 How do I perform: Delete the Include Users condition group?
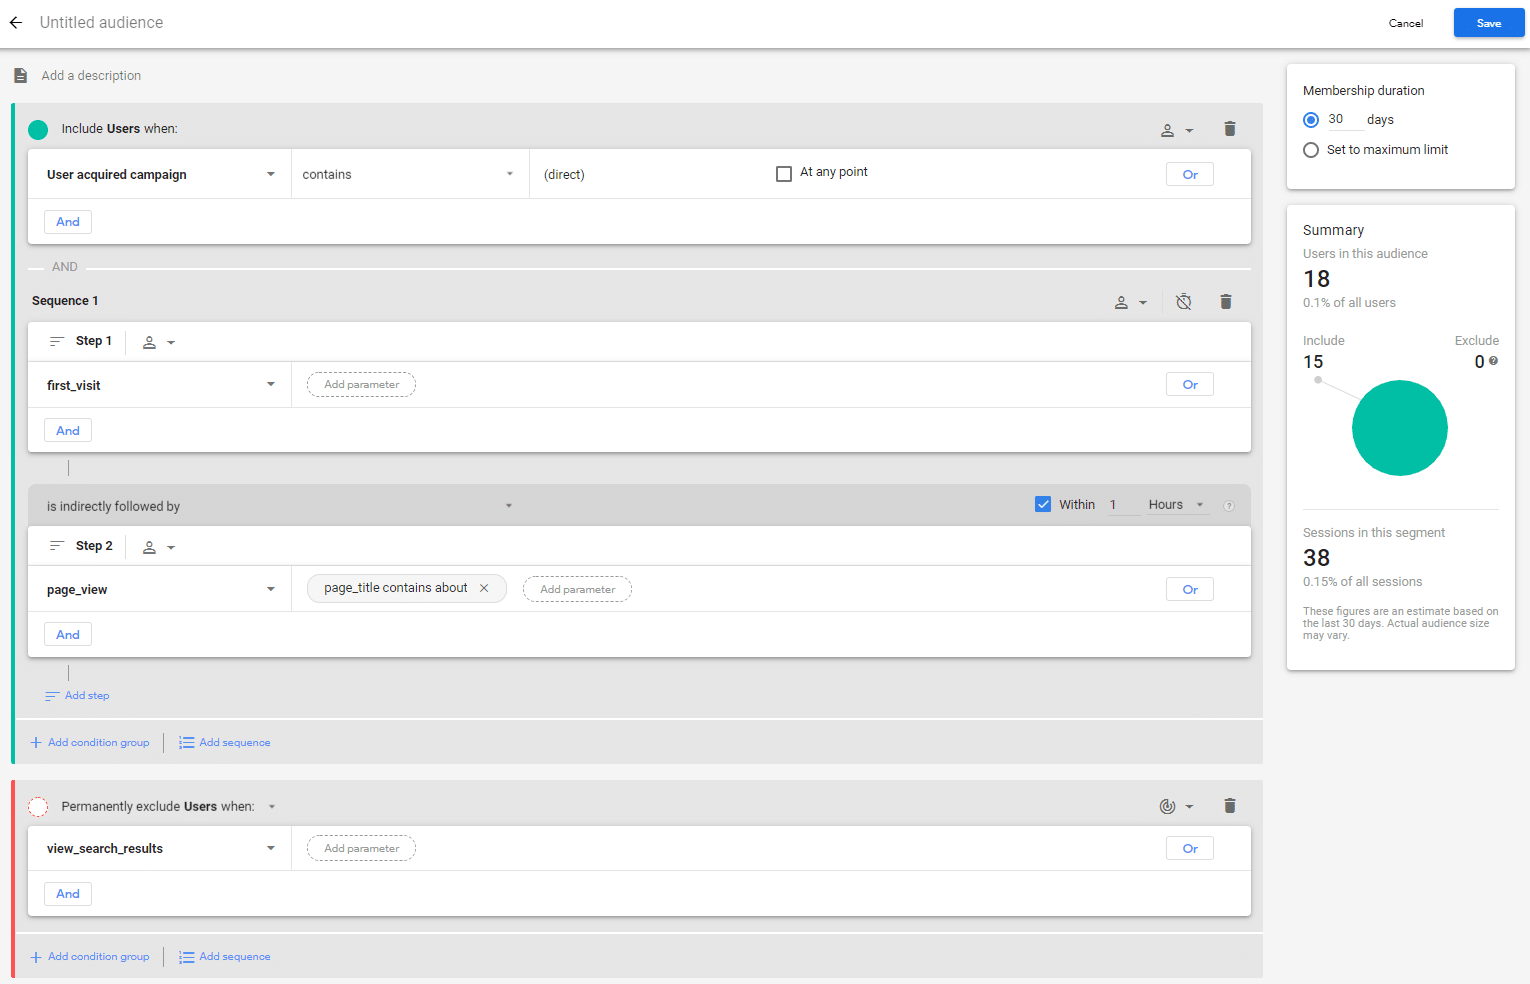(1230, 129)
